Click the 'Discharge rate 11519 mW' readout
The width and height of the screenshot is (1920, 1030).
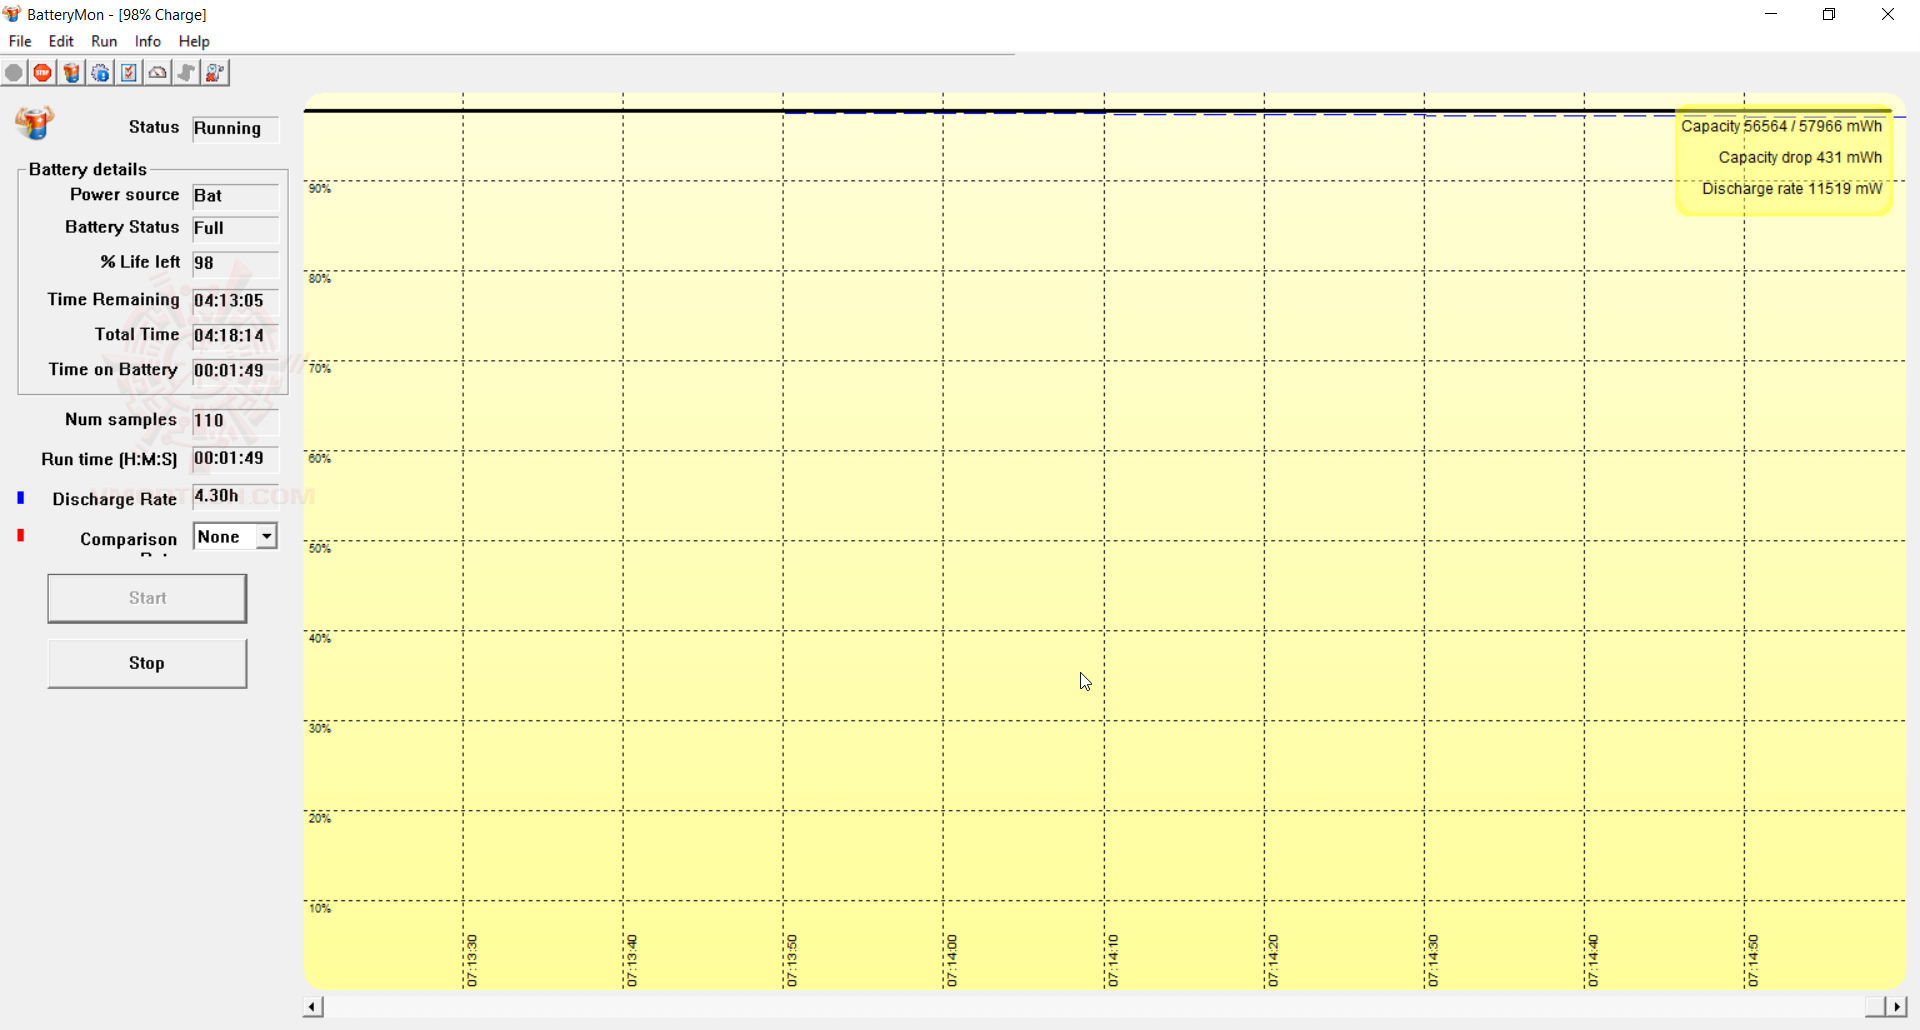[1792, 189]
